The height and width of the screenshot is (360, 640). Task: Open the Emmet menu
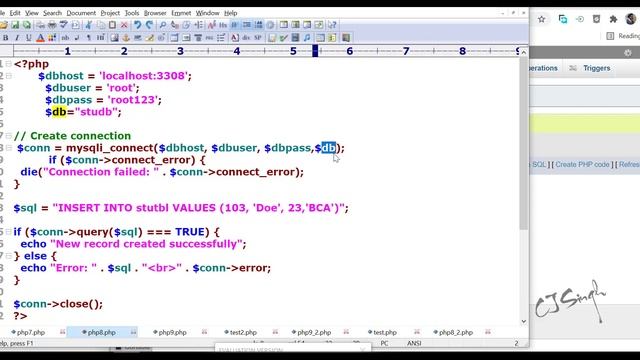click(181, 13)
